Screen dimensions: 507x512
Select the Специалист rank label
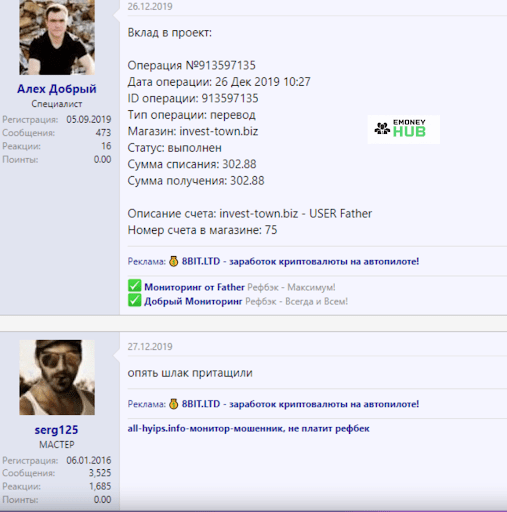click(57, 104)
